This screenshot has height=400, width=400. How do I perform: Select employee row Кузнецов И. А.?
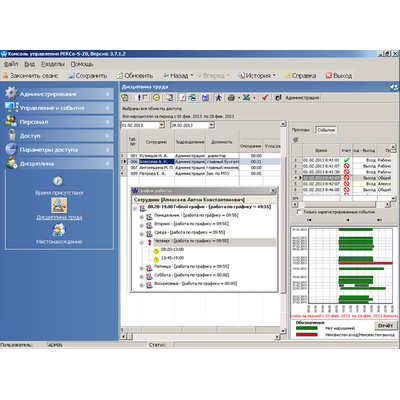point(200,156)
